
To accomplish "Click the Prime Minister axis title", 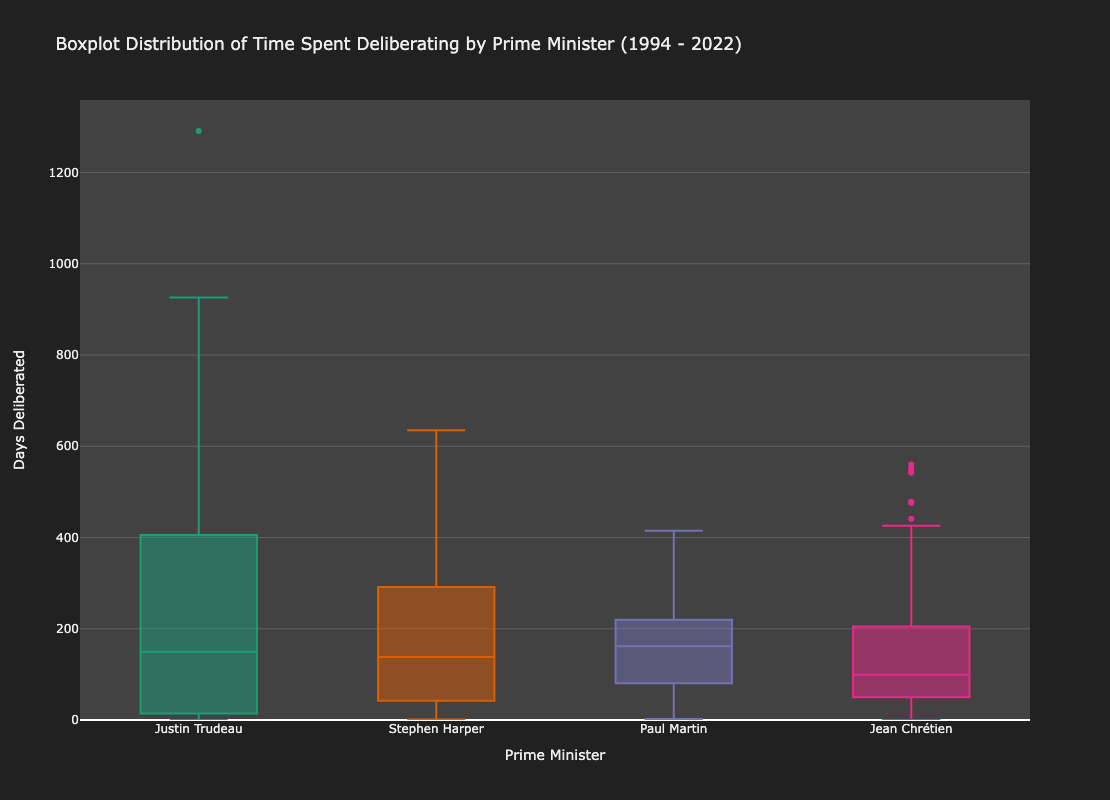I will pyautogui.click(x=555, y=755).
